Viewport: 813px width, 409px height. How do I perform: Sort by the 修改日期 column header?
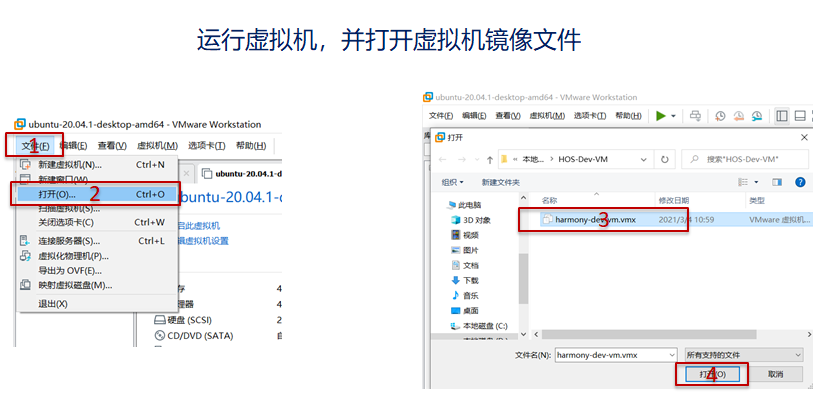(x=674, y=200)
